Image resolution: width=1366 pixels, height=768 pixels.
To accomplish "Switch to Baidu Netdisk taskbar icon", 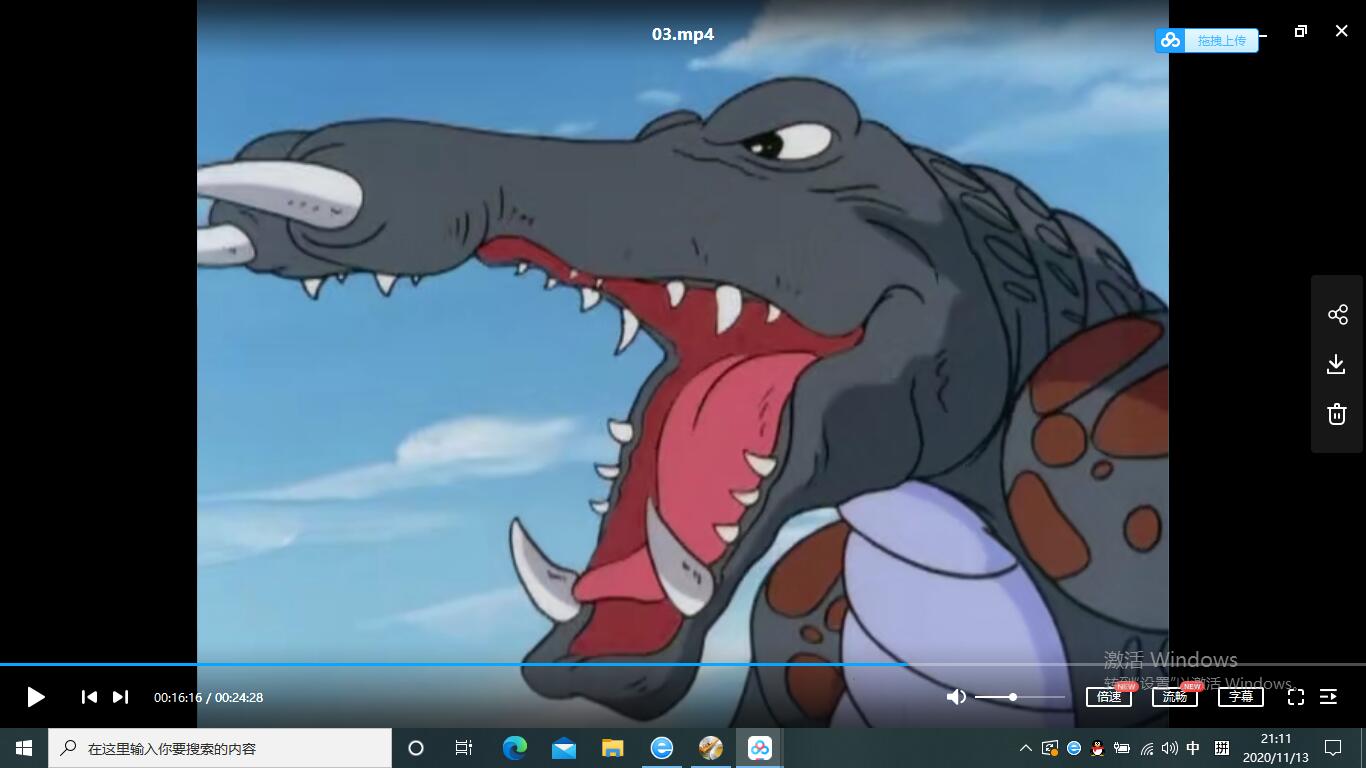I will click(x=760, y=748).
